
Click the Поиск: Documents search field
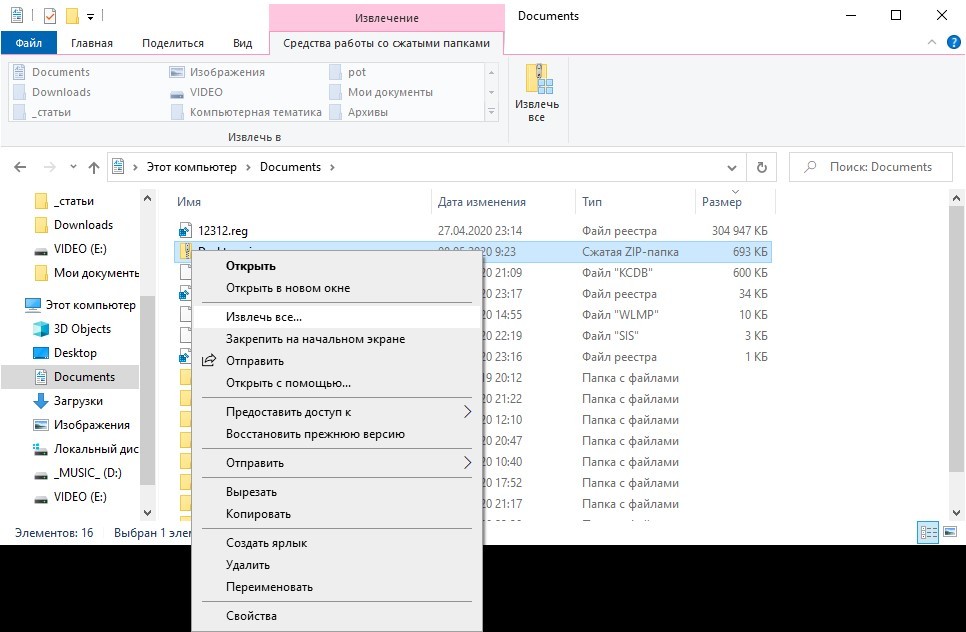click(x=871, y=167)
